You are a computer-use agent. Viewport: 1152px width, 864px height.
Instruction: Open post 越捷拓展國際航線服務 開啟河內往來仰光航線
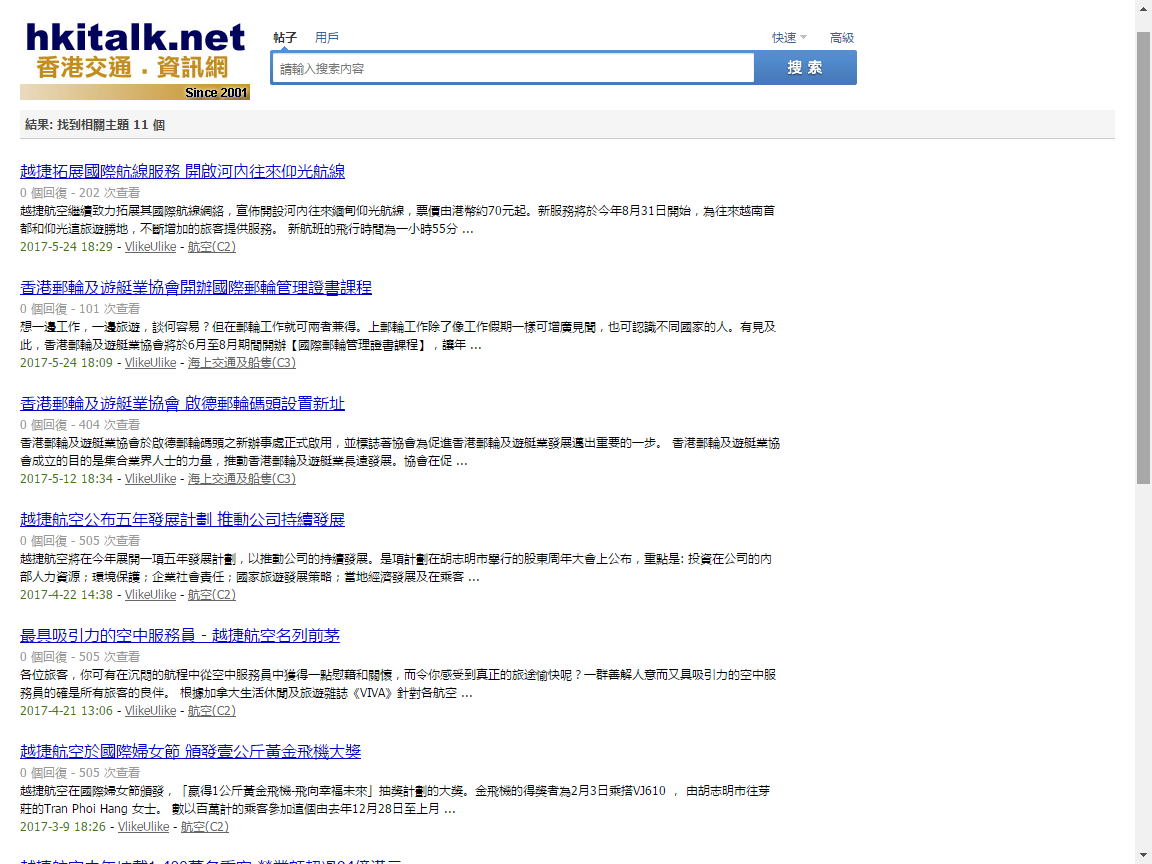click(x=182, y=171)
